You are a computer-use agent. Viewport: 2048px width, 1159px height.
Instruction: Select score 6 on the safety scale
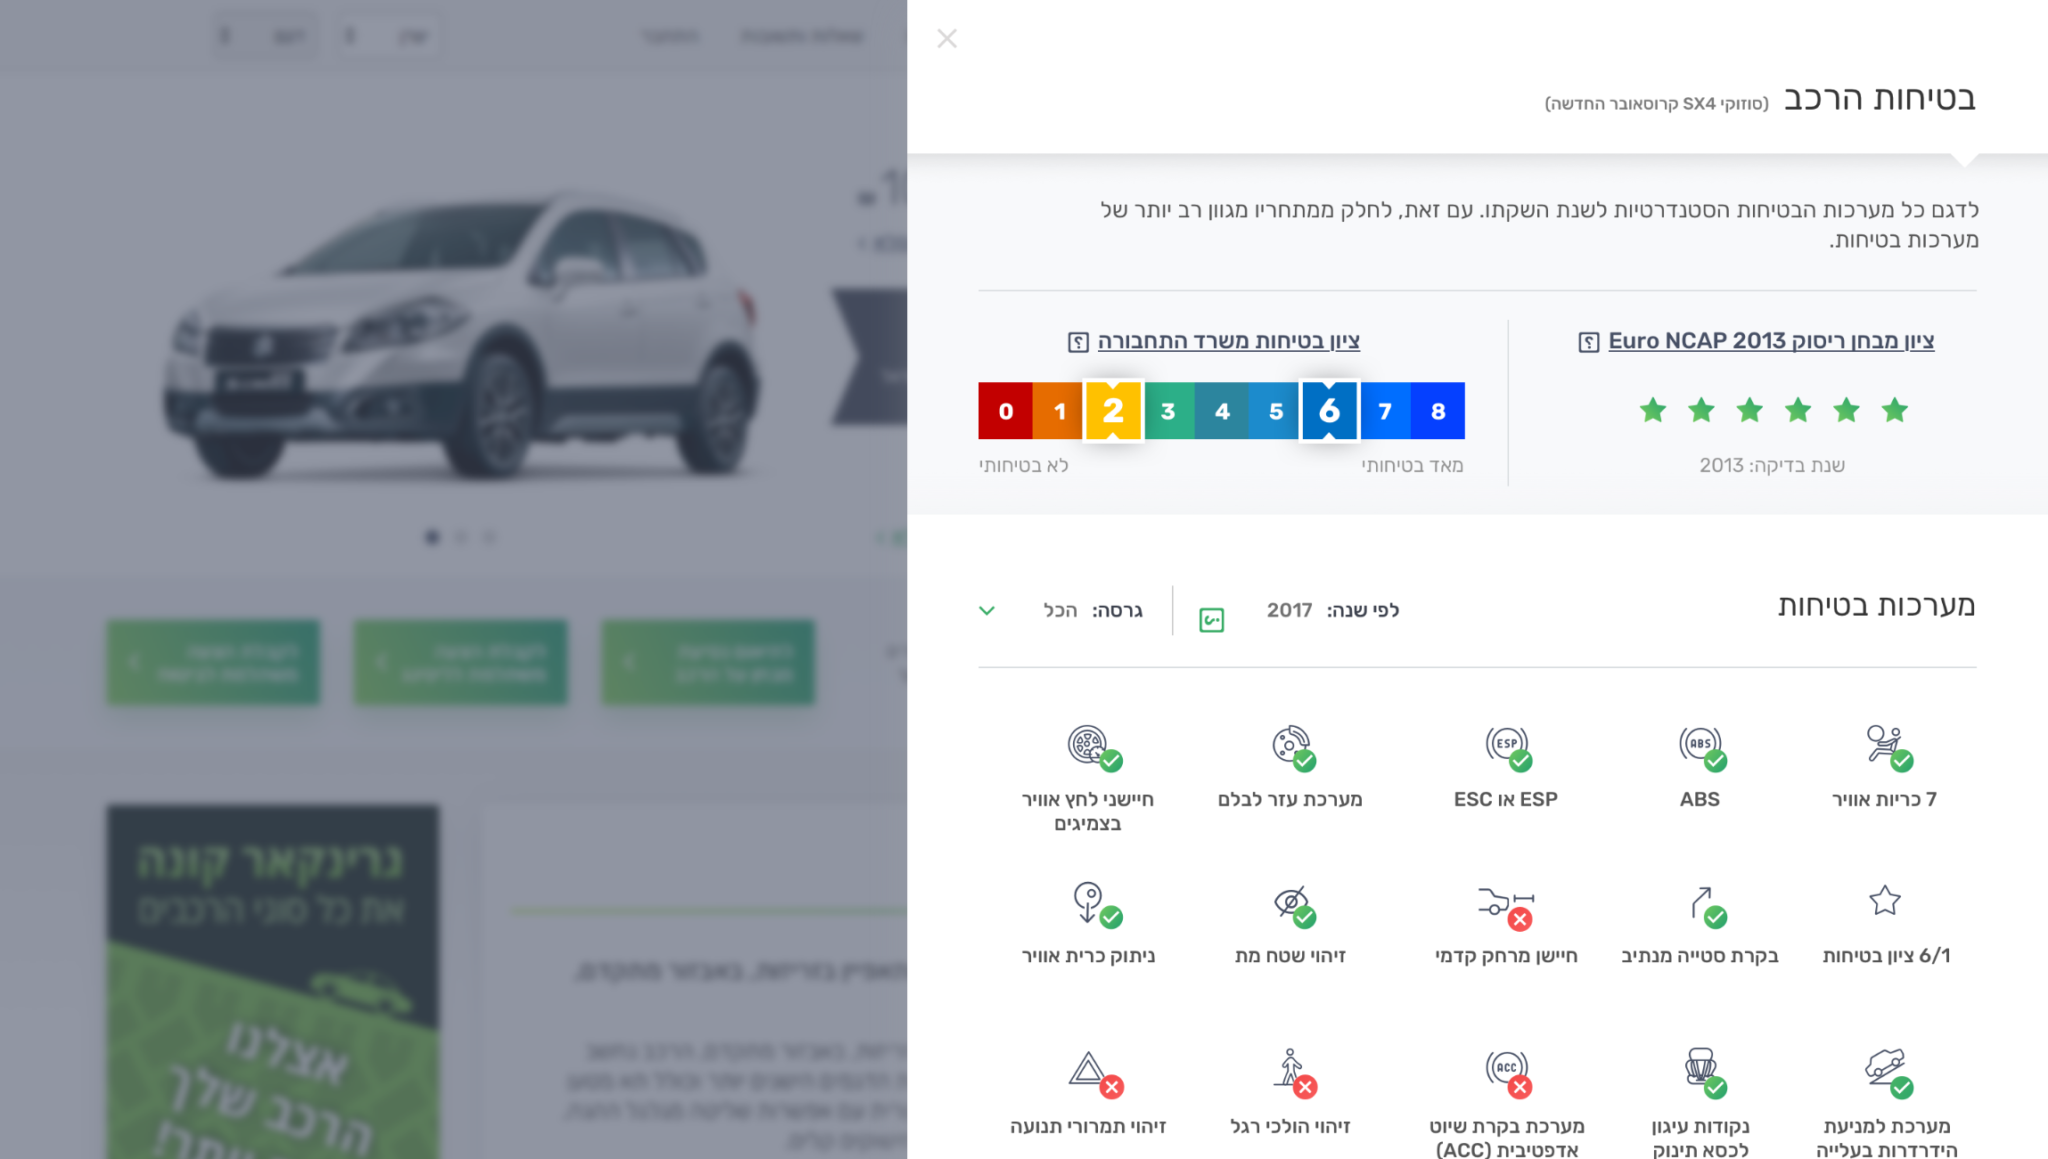tap(1329, 410)
